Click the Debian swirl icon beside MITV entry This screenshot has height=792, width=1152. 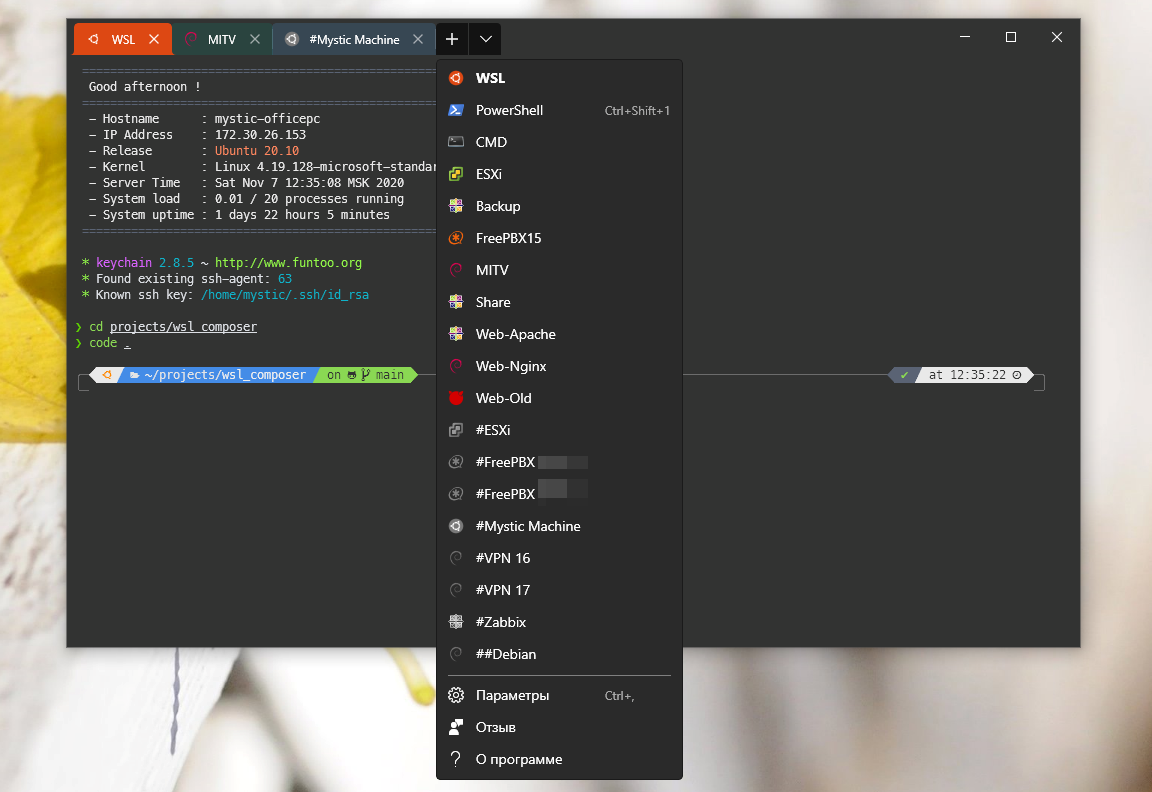tap(456, 270)
